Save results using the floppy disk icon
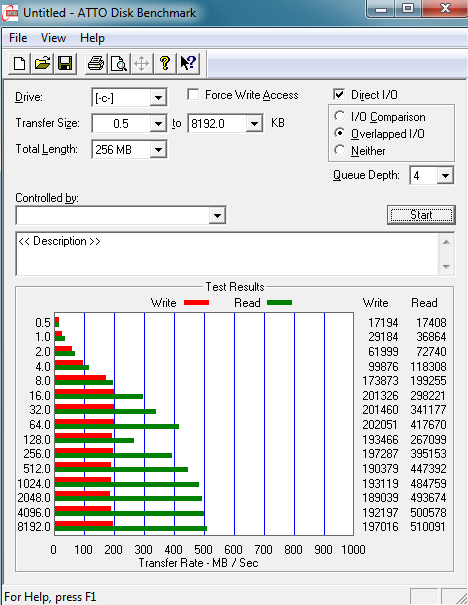This screenshot has height=605, width=468. [65, 64]
